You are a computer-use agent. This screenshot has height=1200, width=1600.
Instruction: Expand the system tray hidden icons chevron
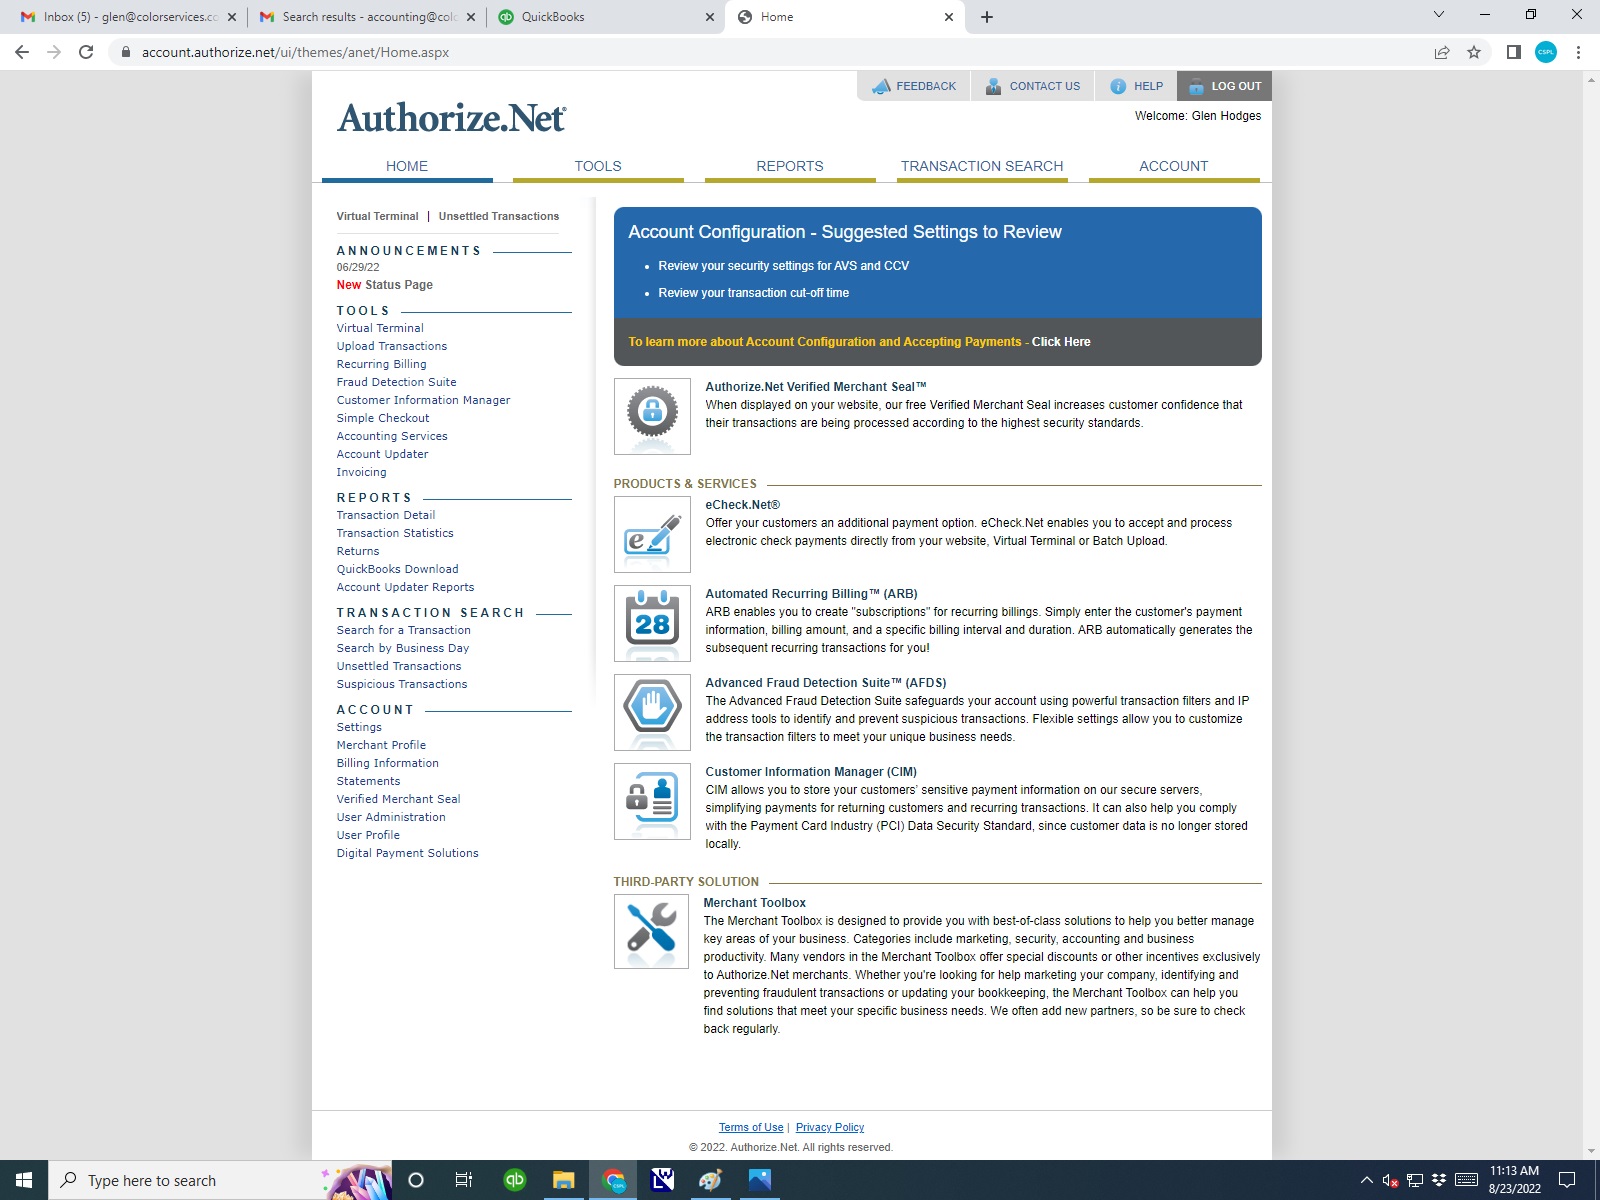tap(1366, 1180)
